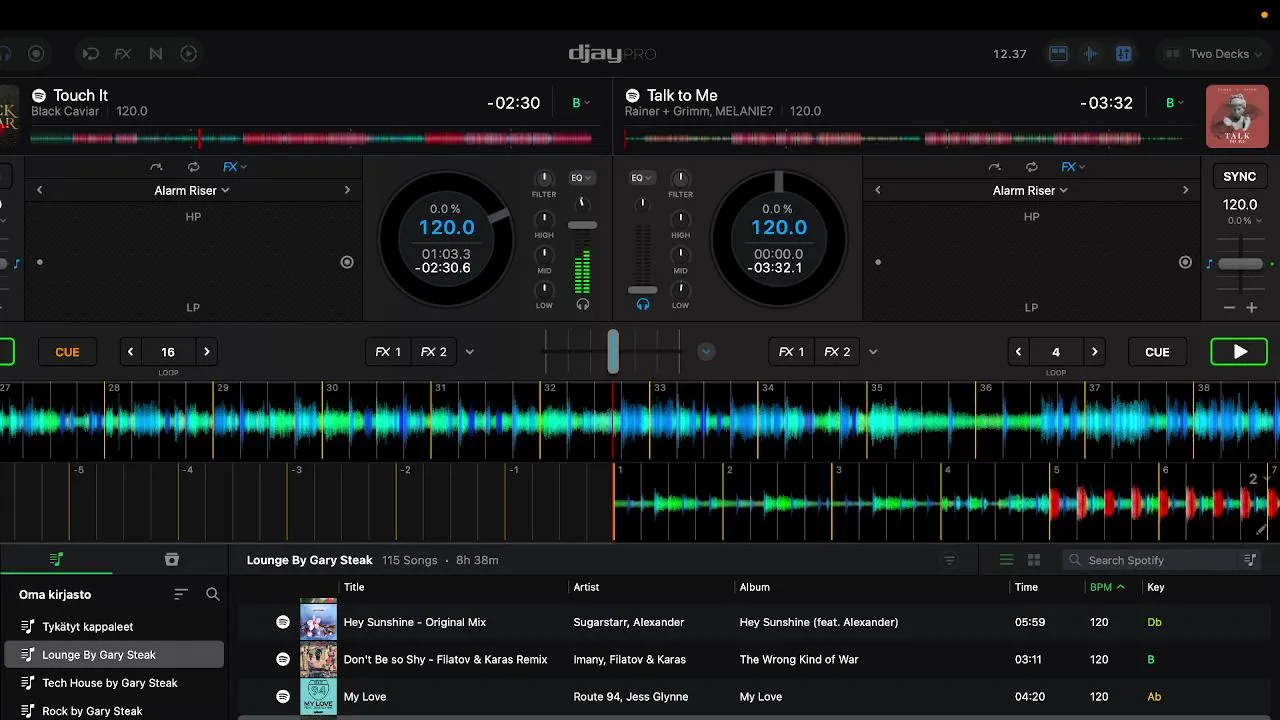Open left deck FX mode dropdown

pos(235,167)
